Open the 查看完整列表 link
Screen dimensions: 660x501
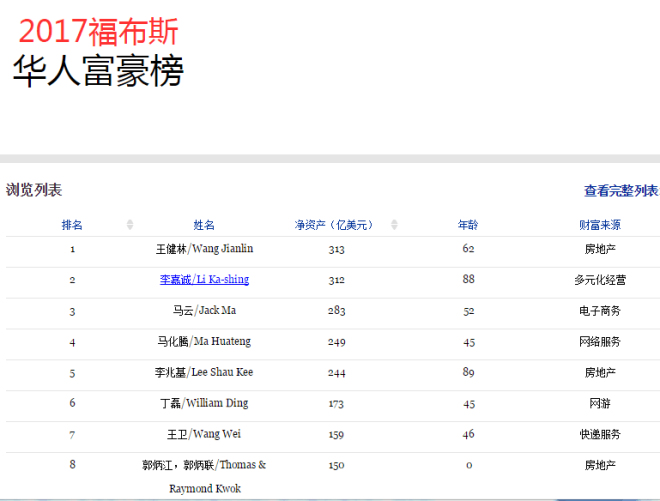pyautogui.click(x=621, y=191)
